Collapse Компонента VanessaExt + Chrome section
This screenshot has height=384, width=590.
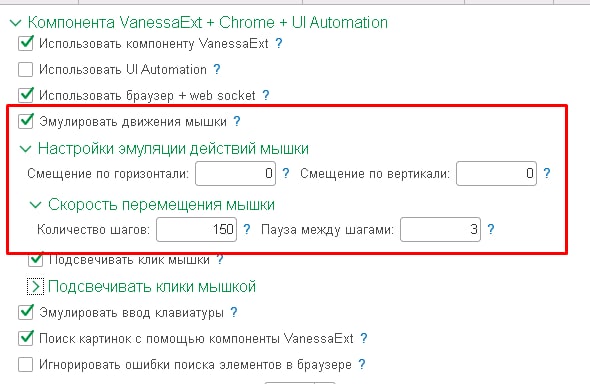coord(15,23)
